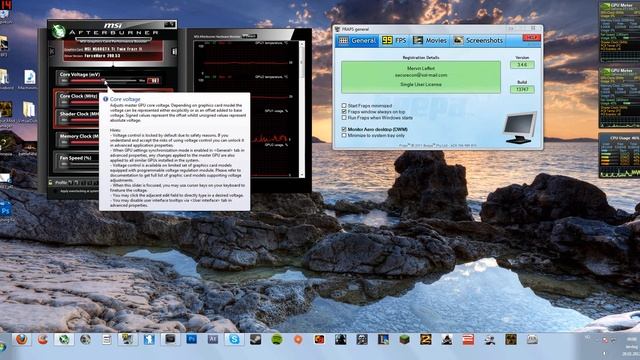Screen dimensions: 640x360
Task: Click the hardware monitor graph scrollbar
Action: click(302, 108)
